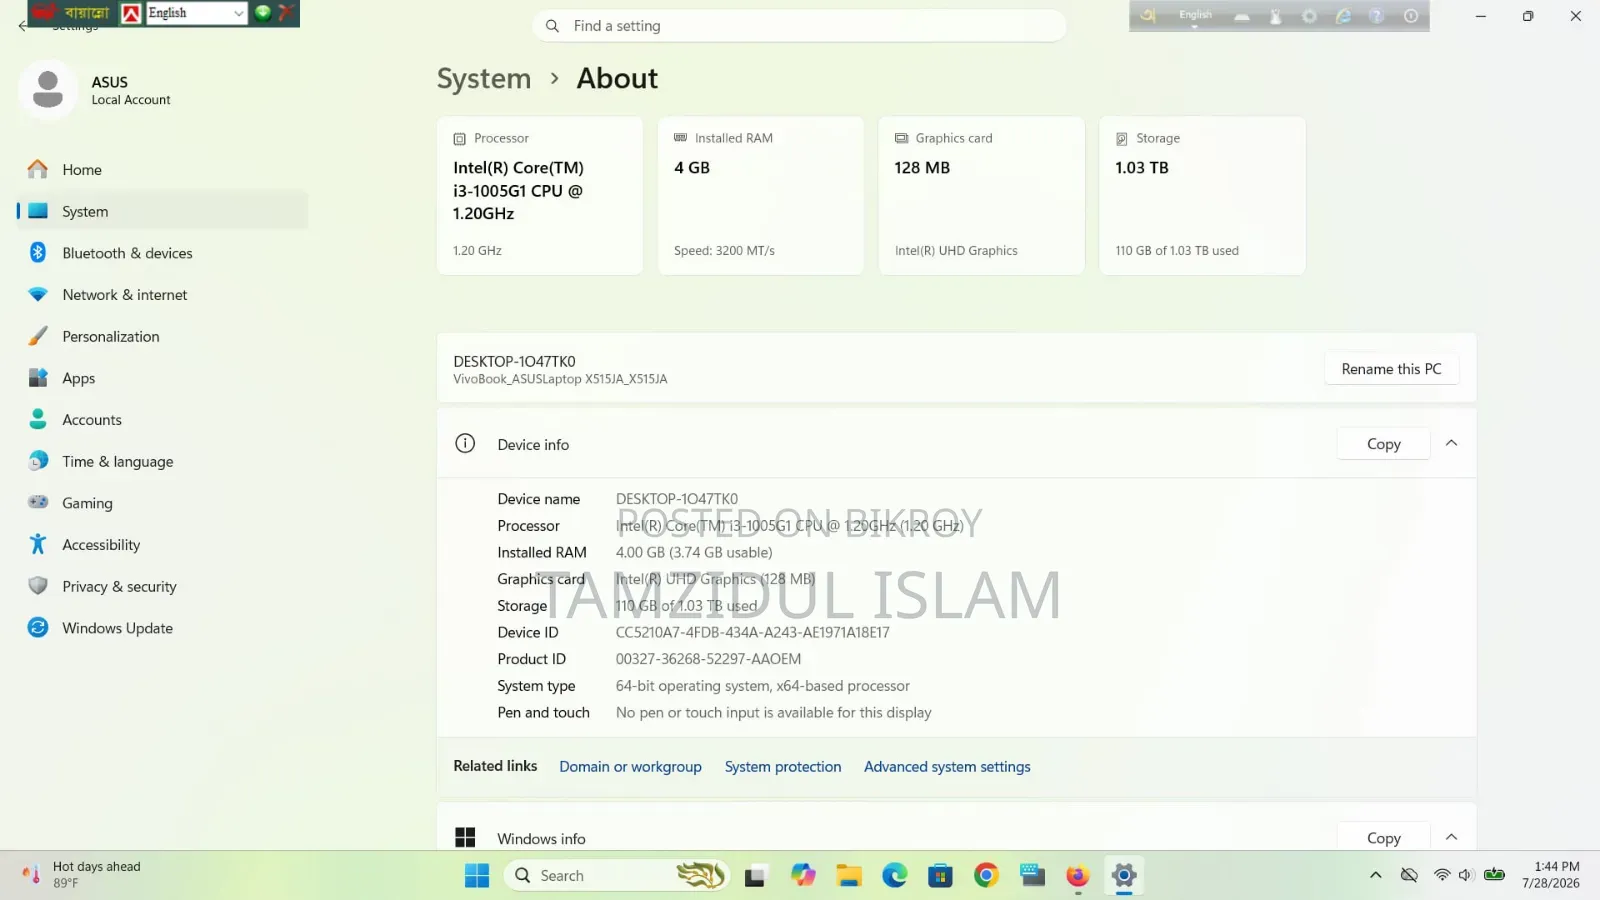1600x900 pixels.
Task: Click the volume speaker tray icon
Action: click(x=1466, y=875)
